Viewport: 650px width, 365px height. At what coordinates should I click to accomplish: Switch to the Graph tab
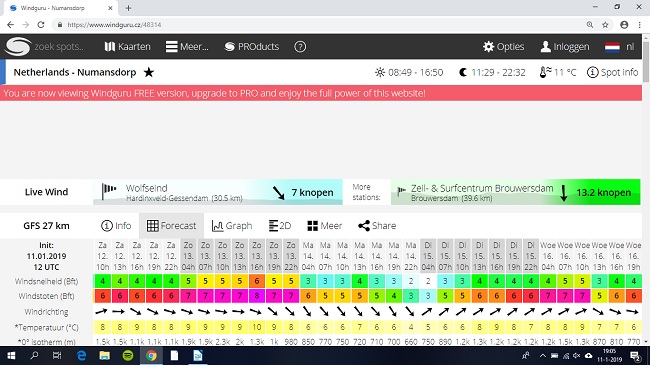point(232,226)
